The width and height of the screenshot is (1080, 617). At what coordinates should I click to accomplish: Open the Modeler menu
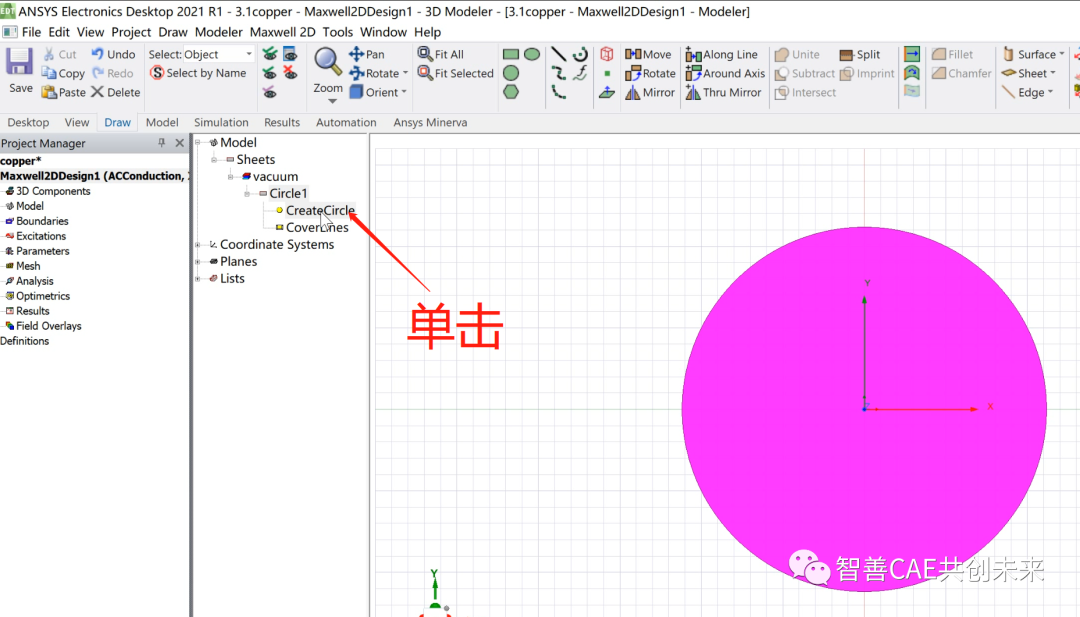(x=218, y=31)
